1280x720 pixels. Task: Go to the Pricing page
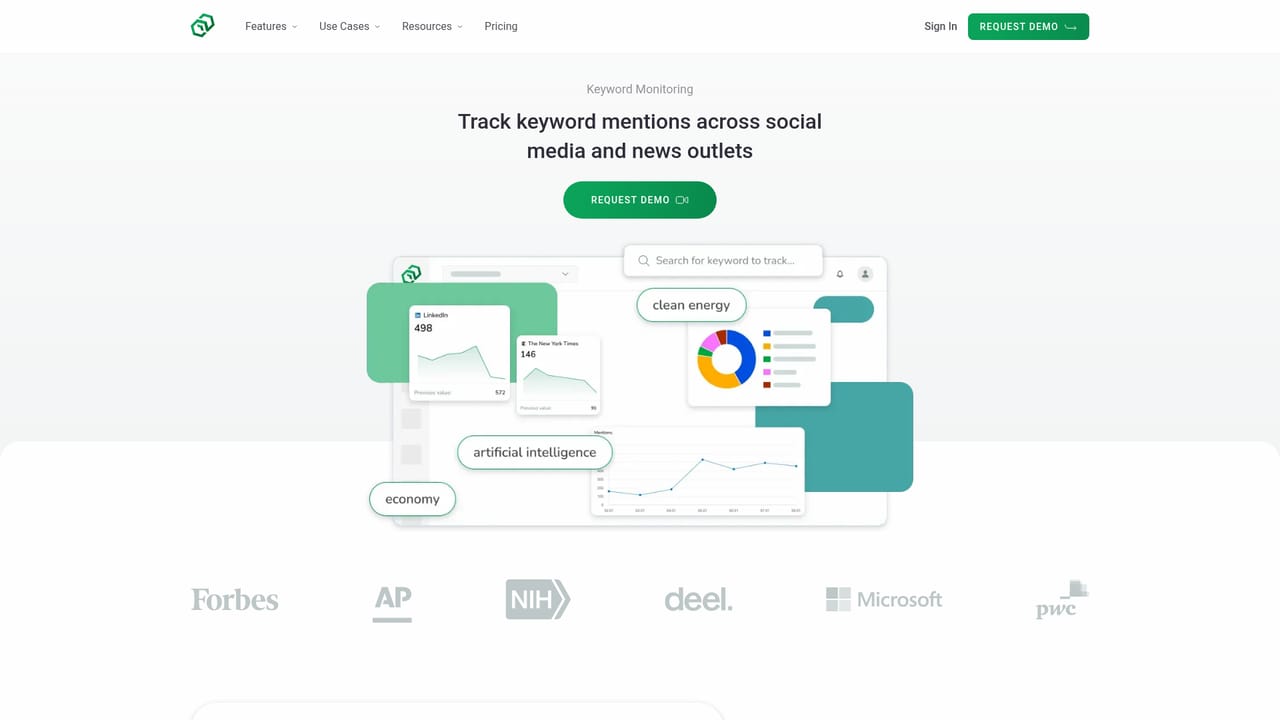[x=501, y=26]
